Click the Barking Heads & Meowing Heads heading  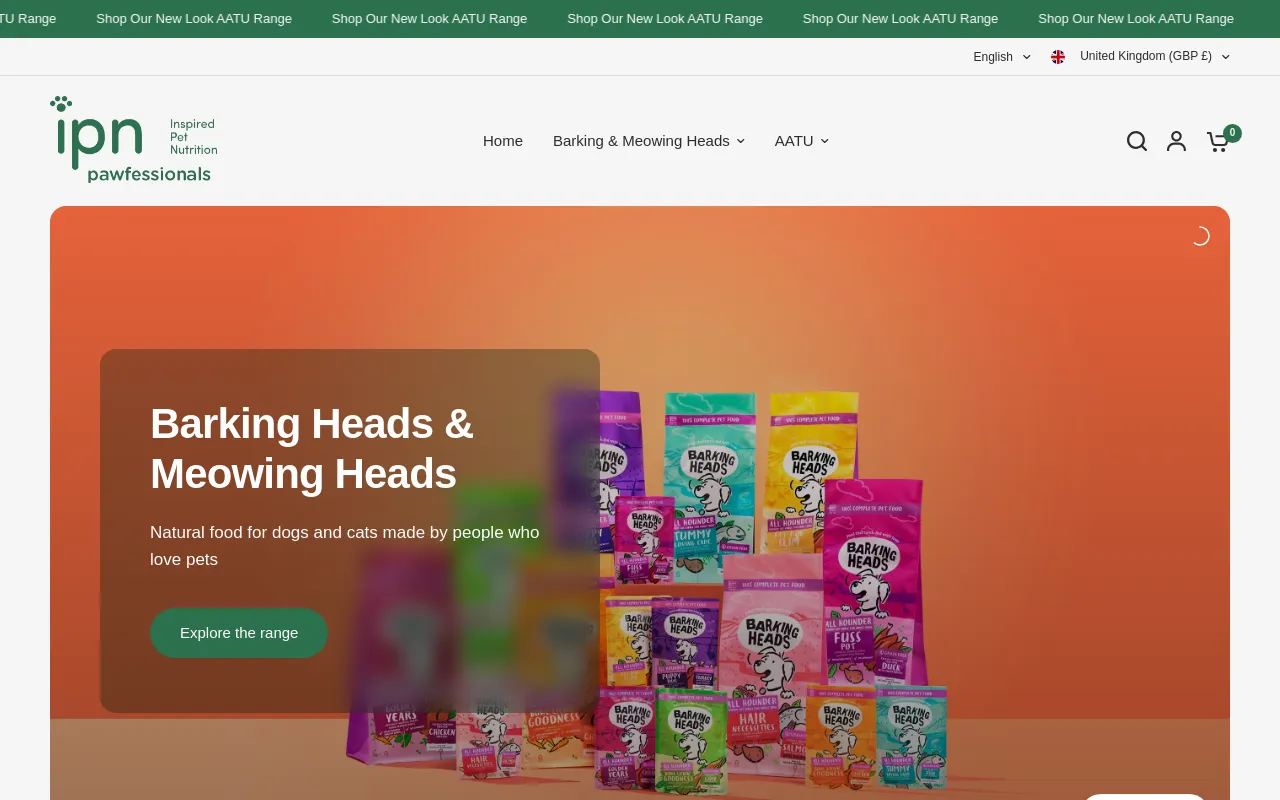point(311,449)
